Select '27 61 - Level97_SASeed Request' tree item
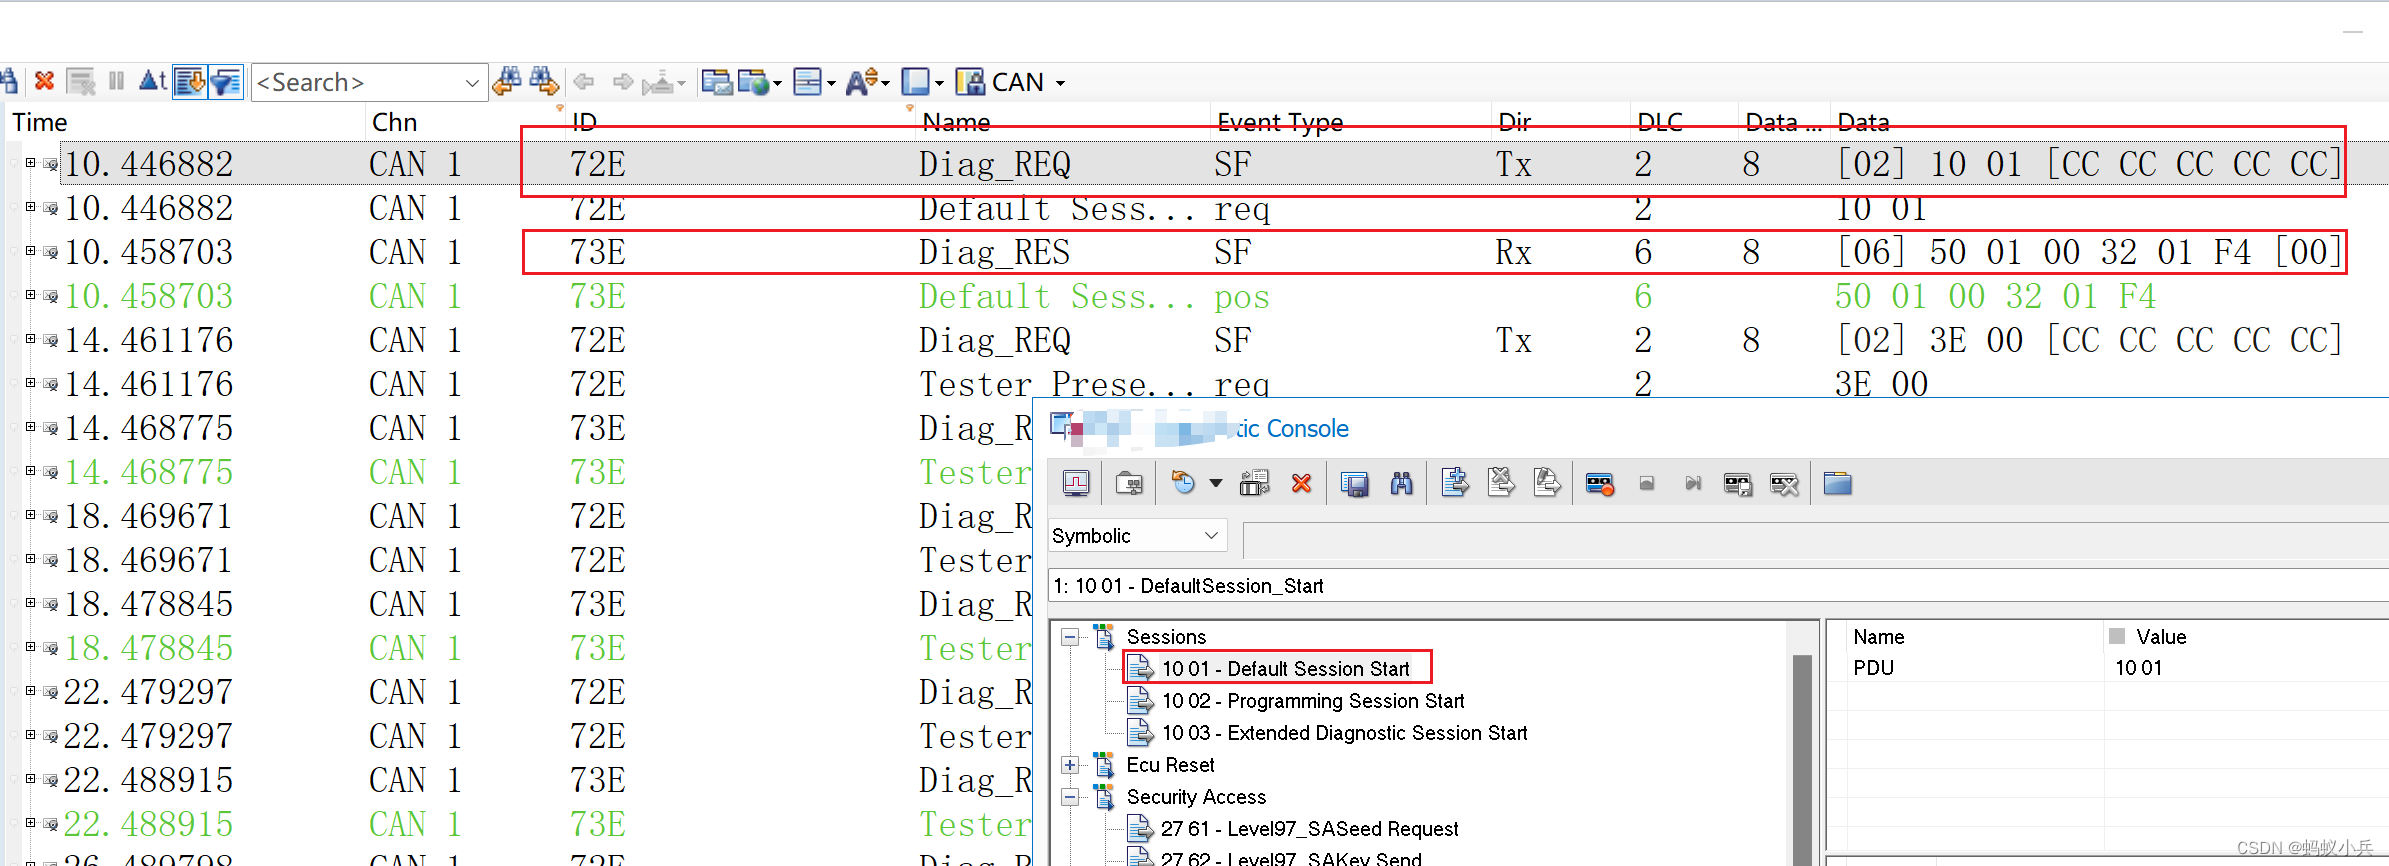 [1309, 829]
